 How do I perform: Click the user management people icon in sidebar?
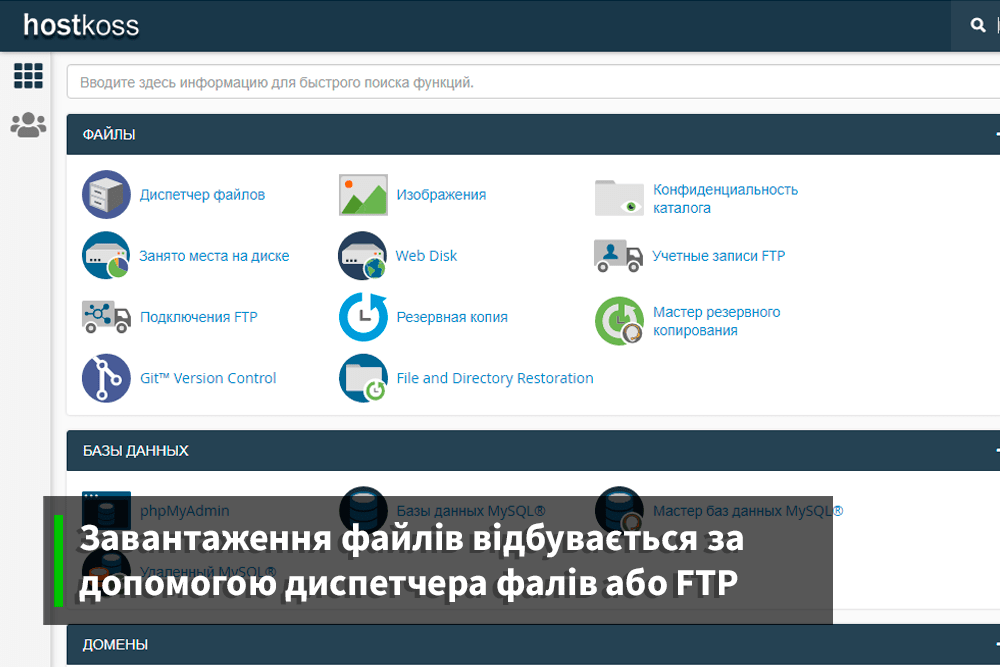[28, 125]
